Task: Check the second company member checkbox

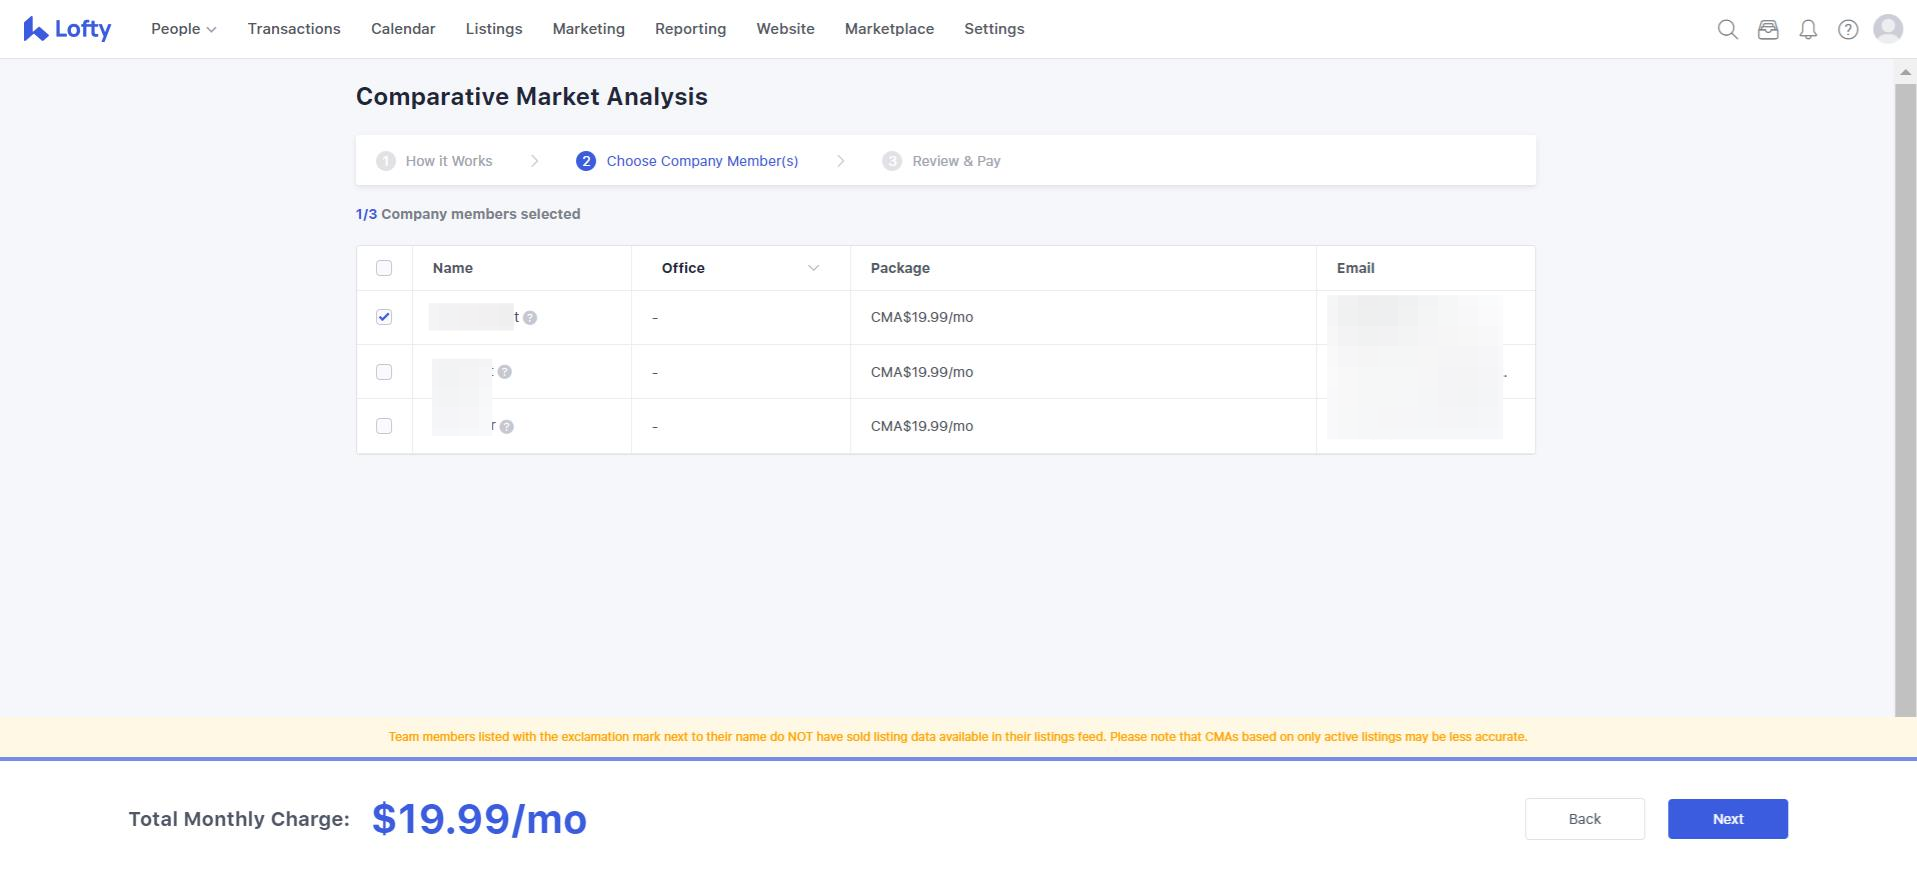Action: coord(384,372)
